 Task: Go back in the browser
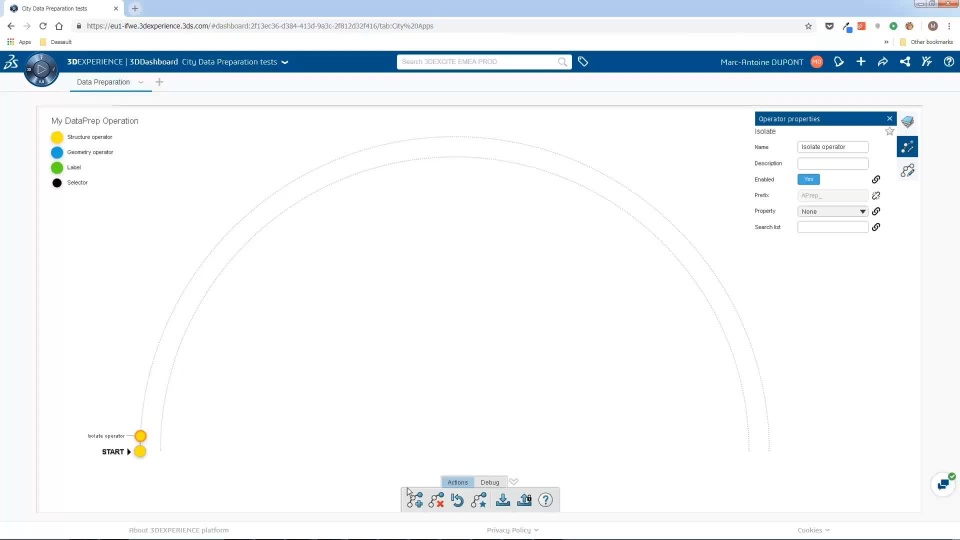pyautogui.click(x=11, y=26)
